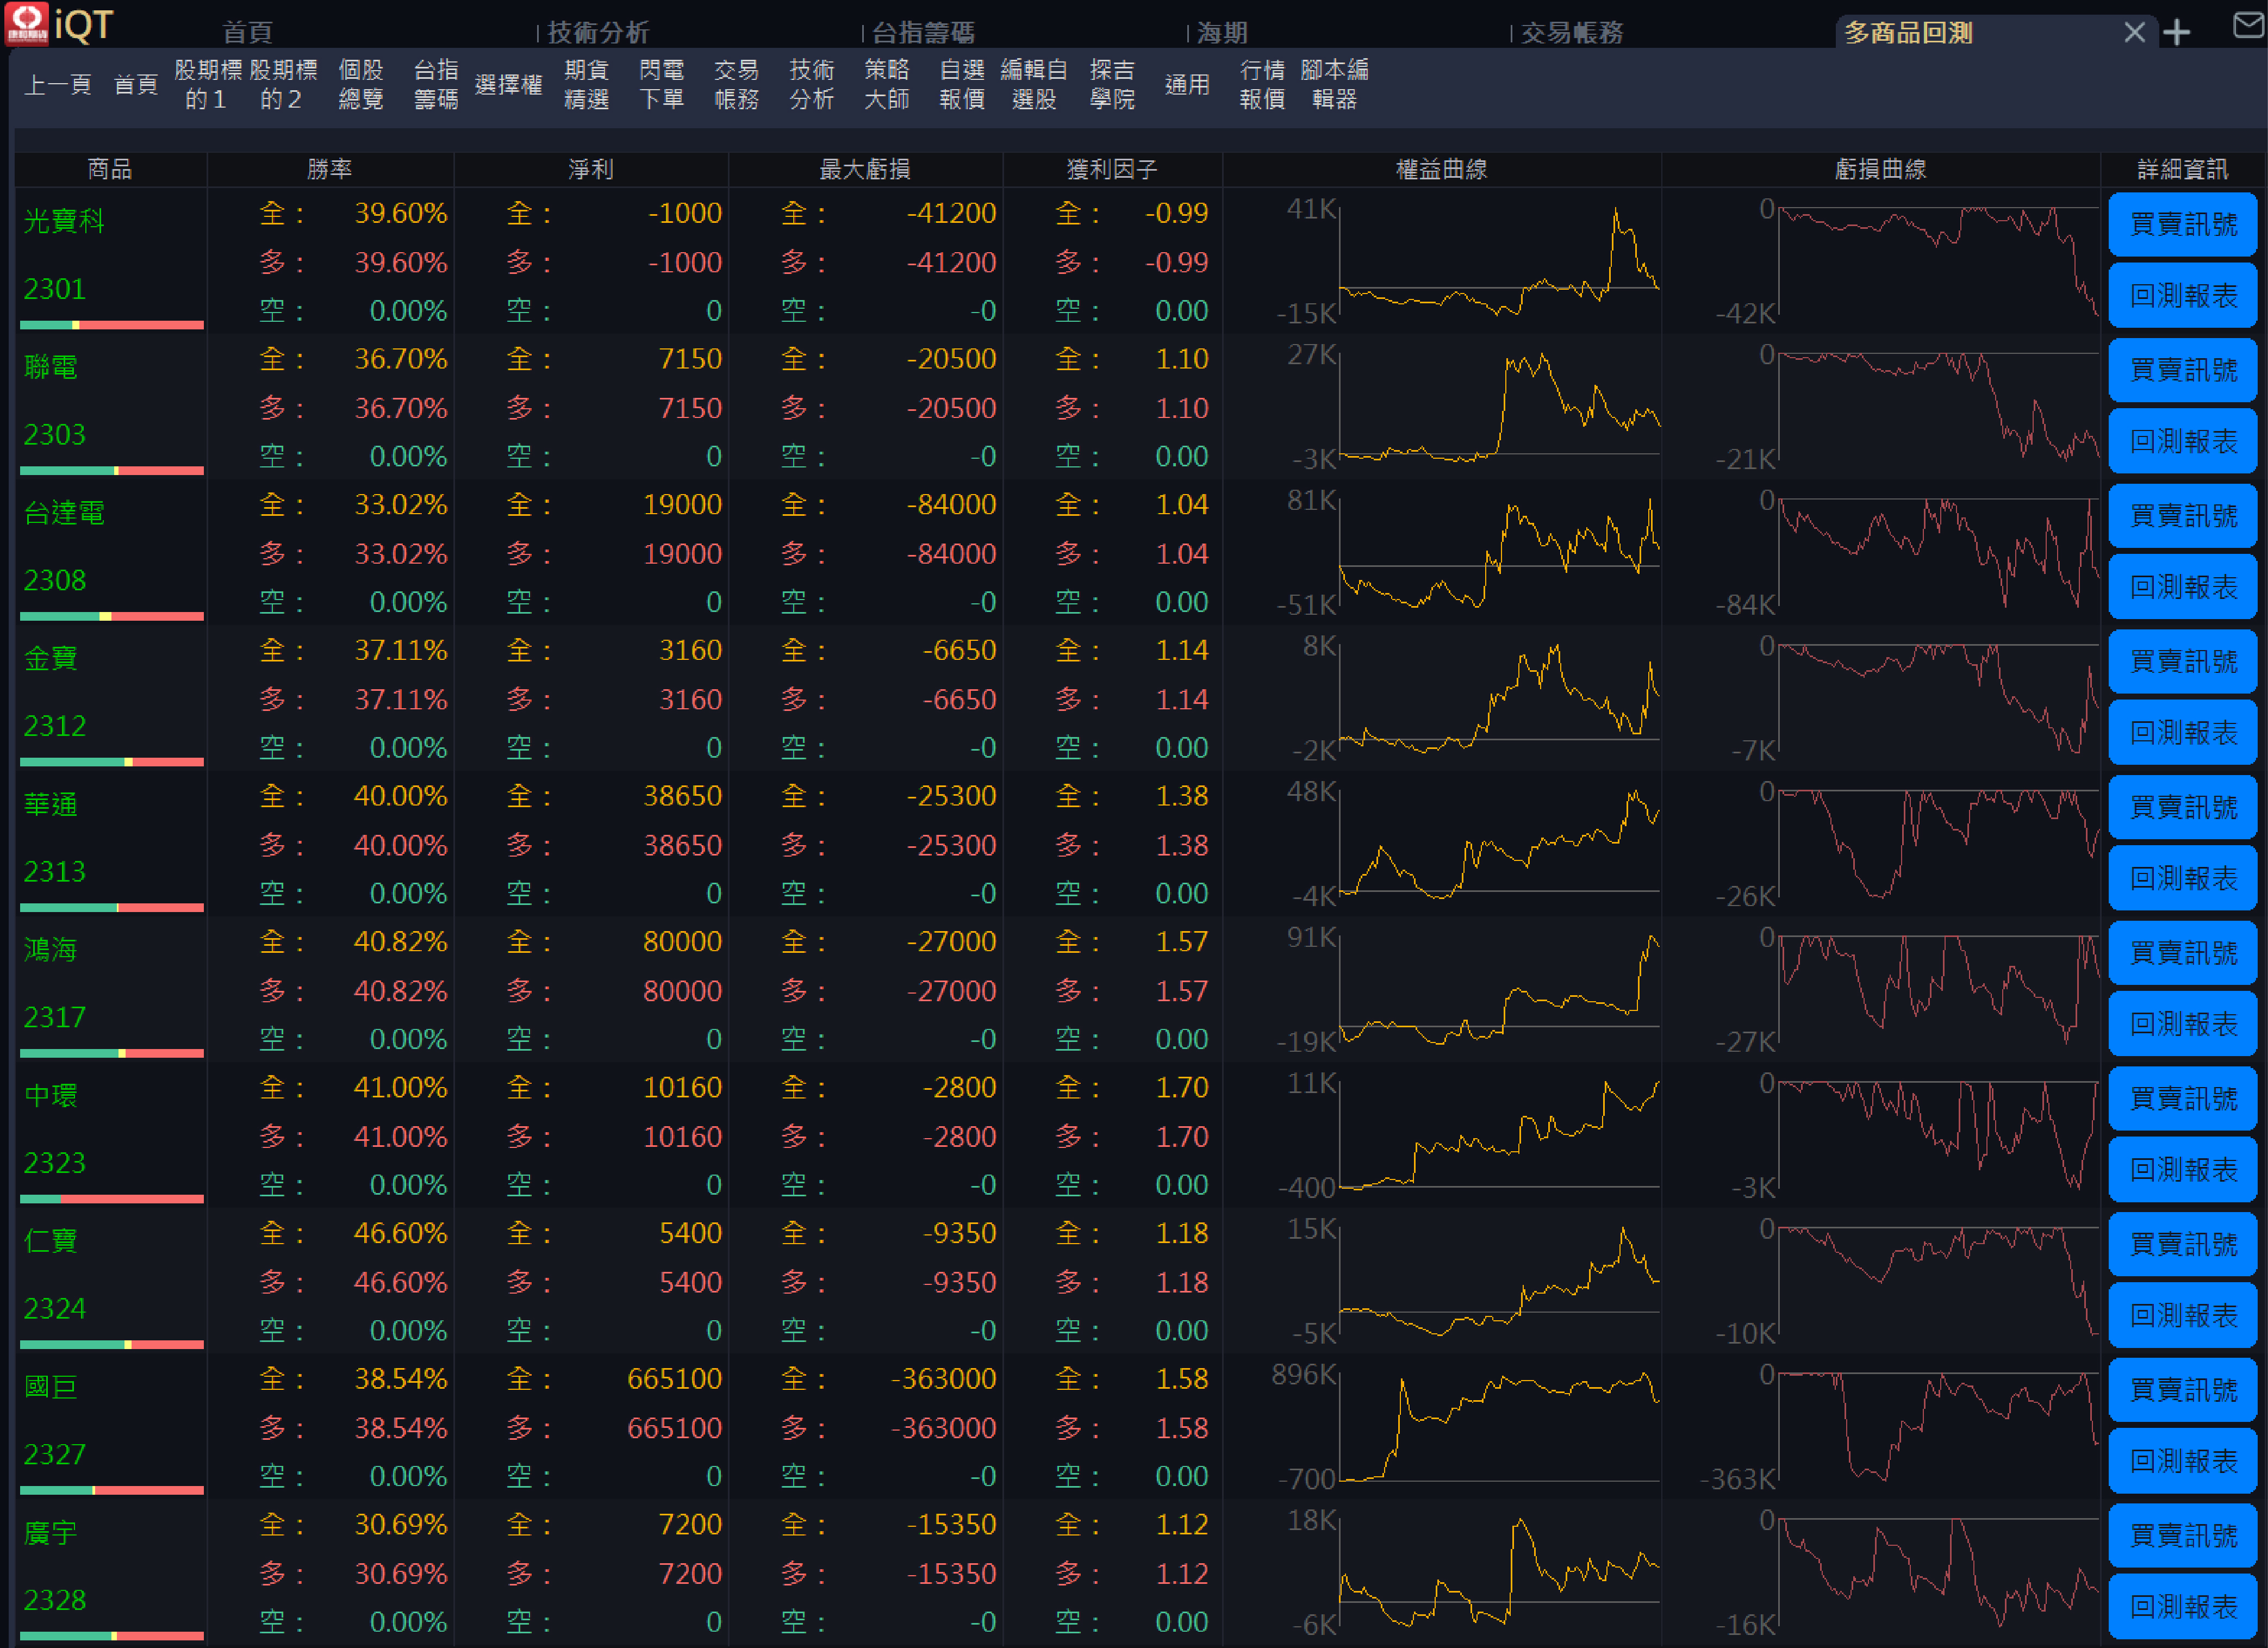Close the 多商品回測 tab
The width and height of the screenshot is (2268, 1648).
pyautogui.click(x=2134, y=33)
